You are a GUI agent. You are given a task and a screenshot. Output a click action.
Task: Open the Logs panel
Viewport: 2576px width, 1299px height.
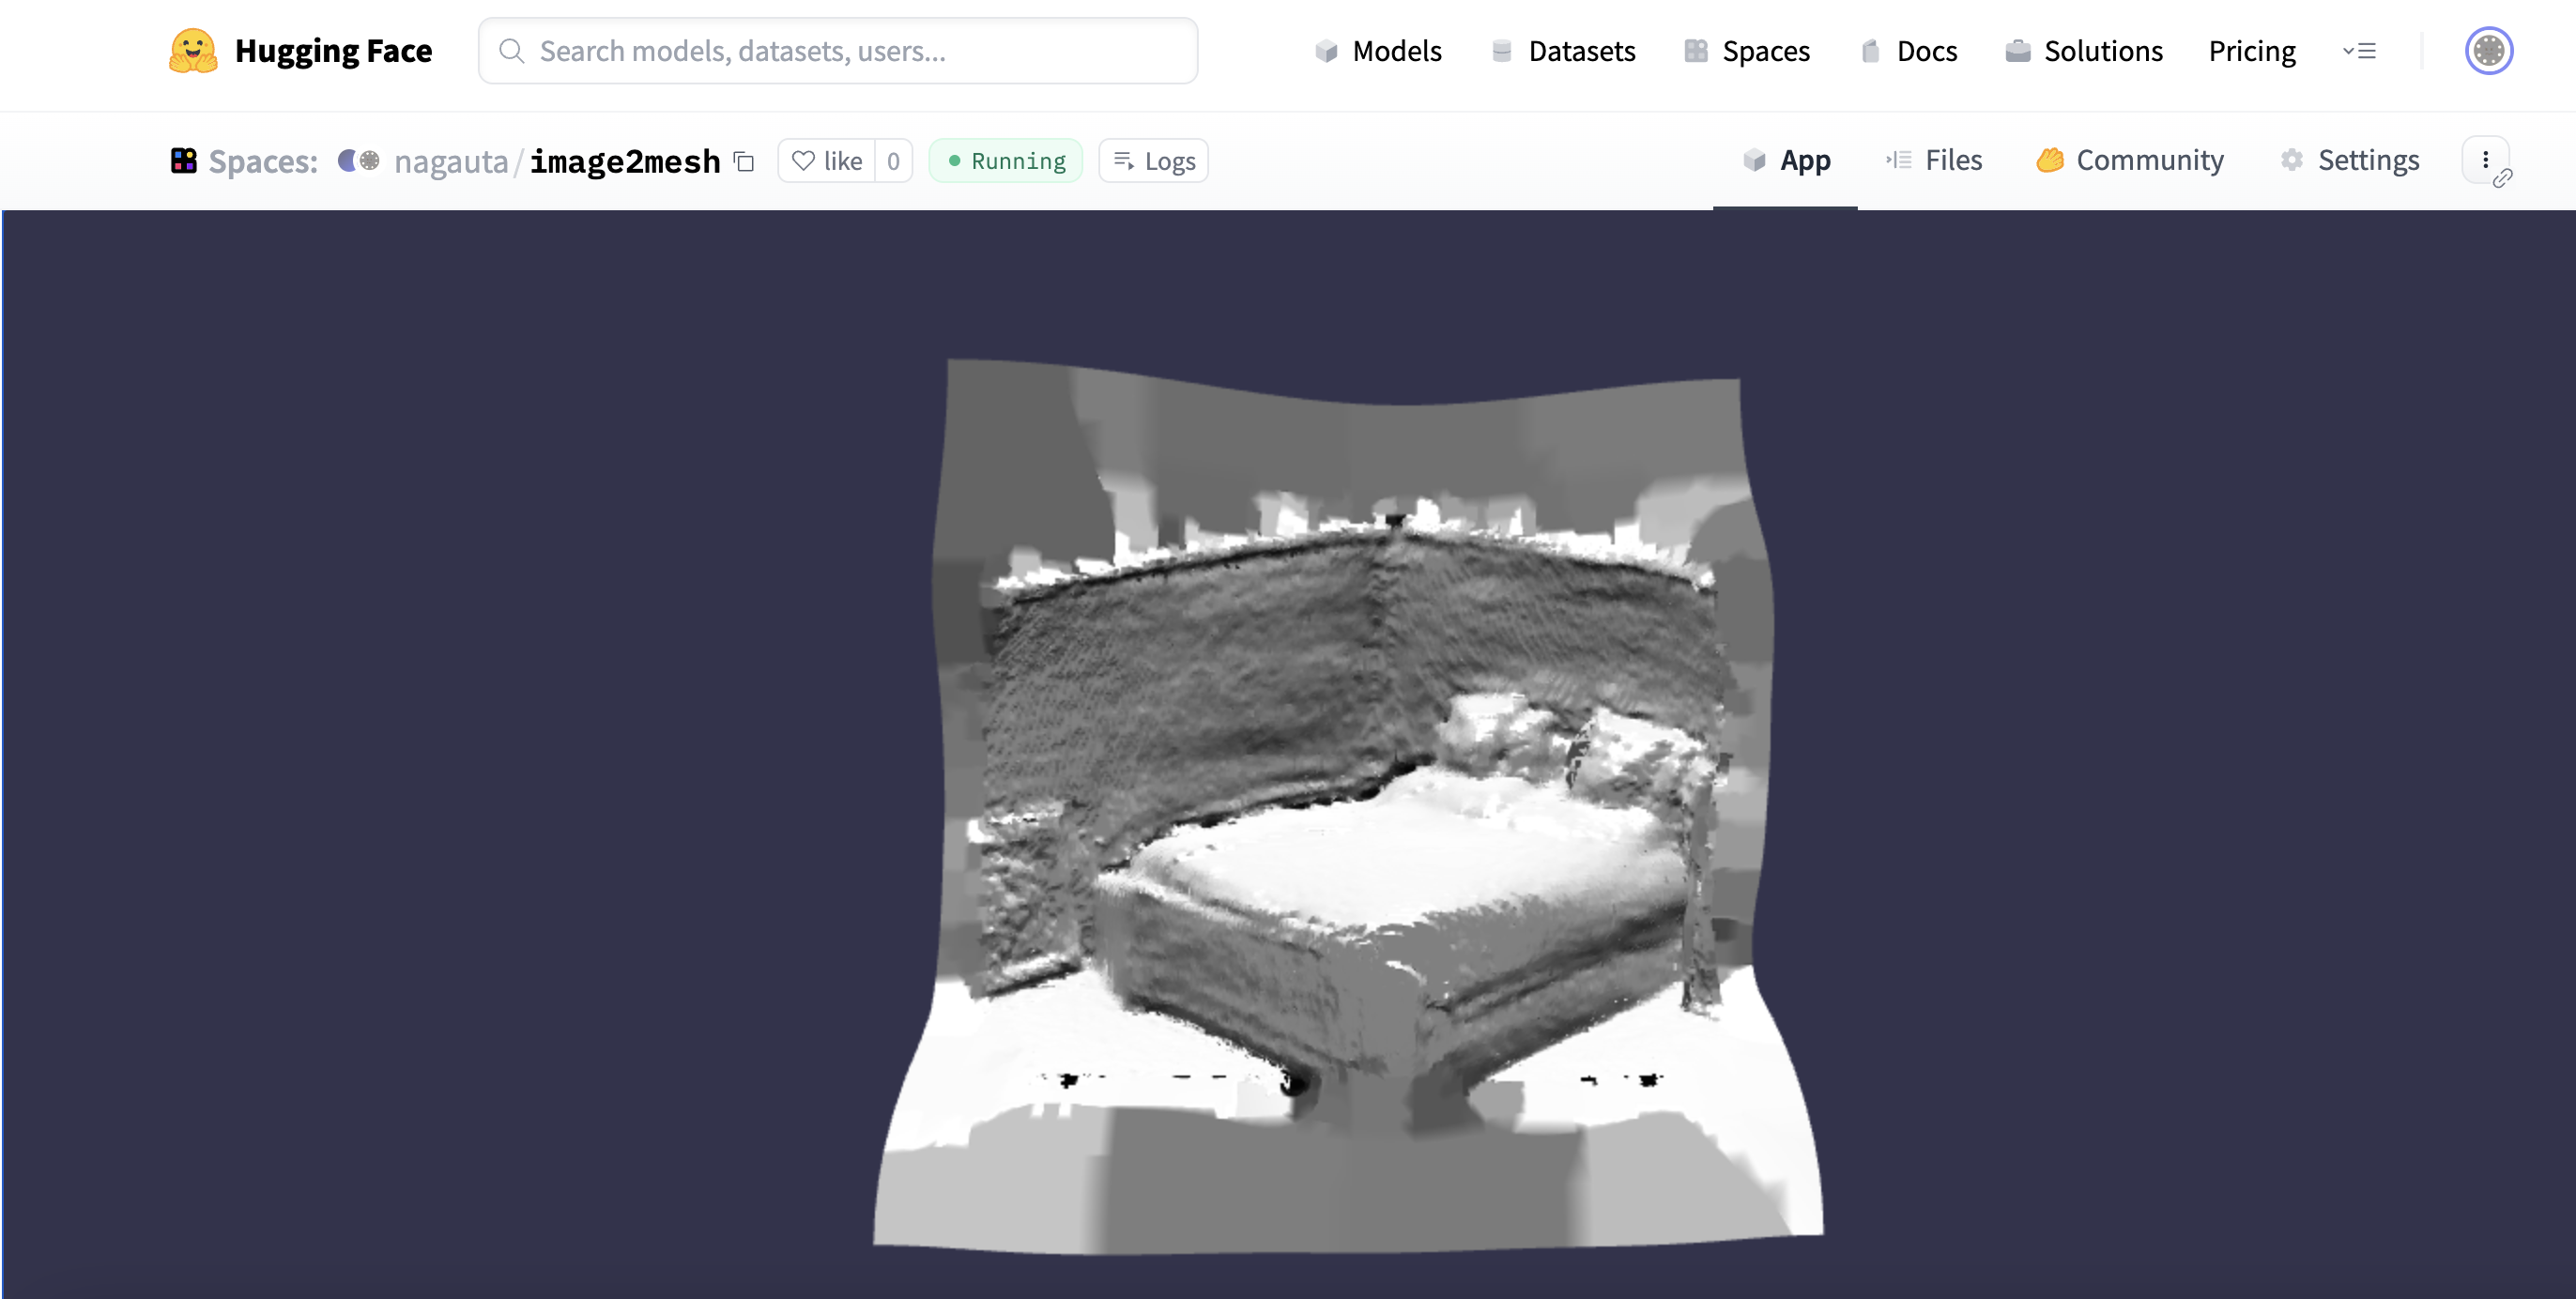pyautogui.click(x=1154, y=161)
